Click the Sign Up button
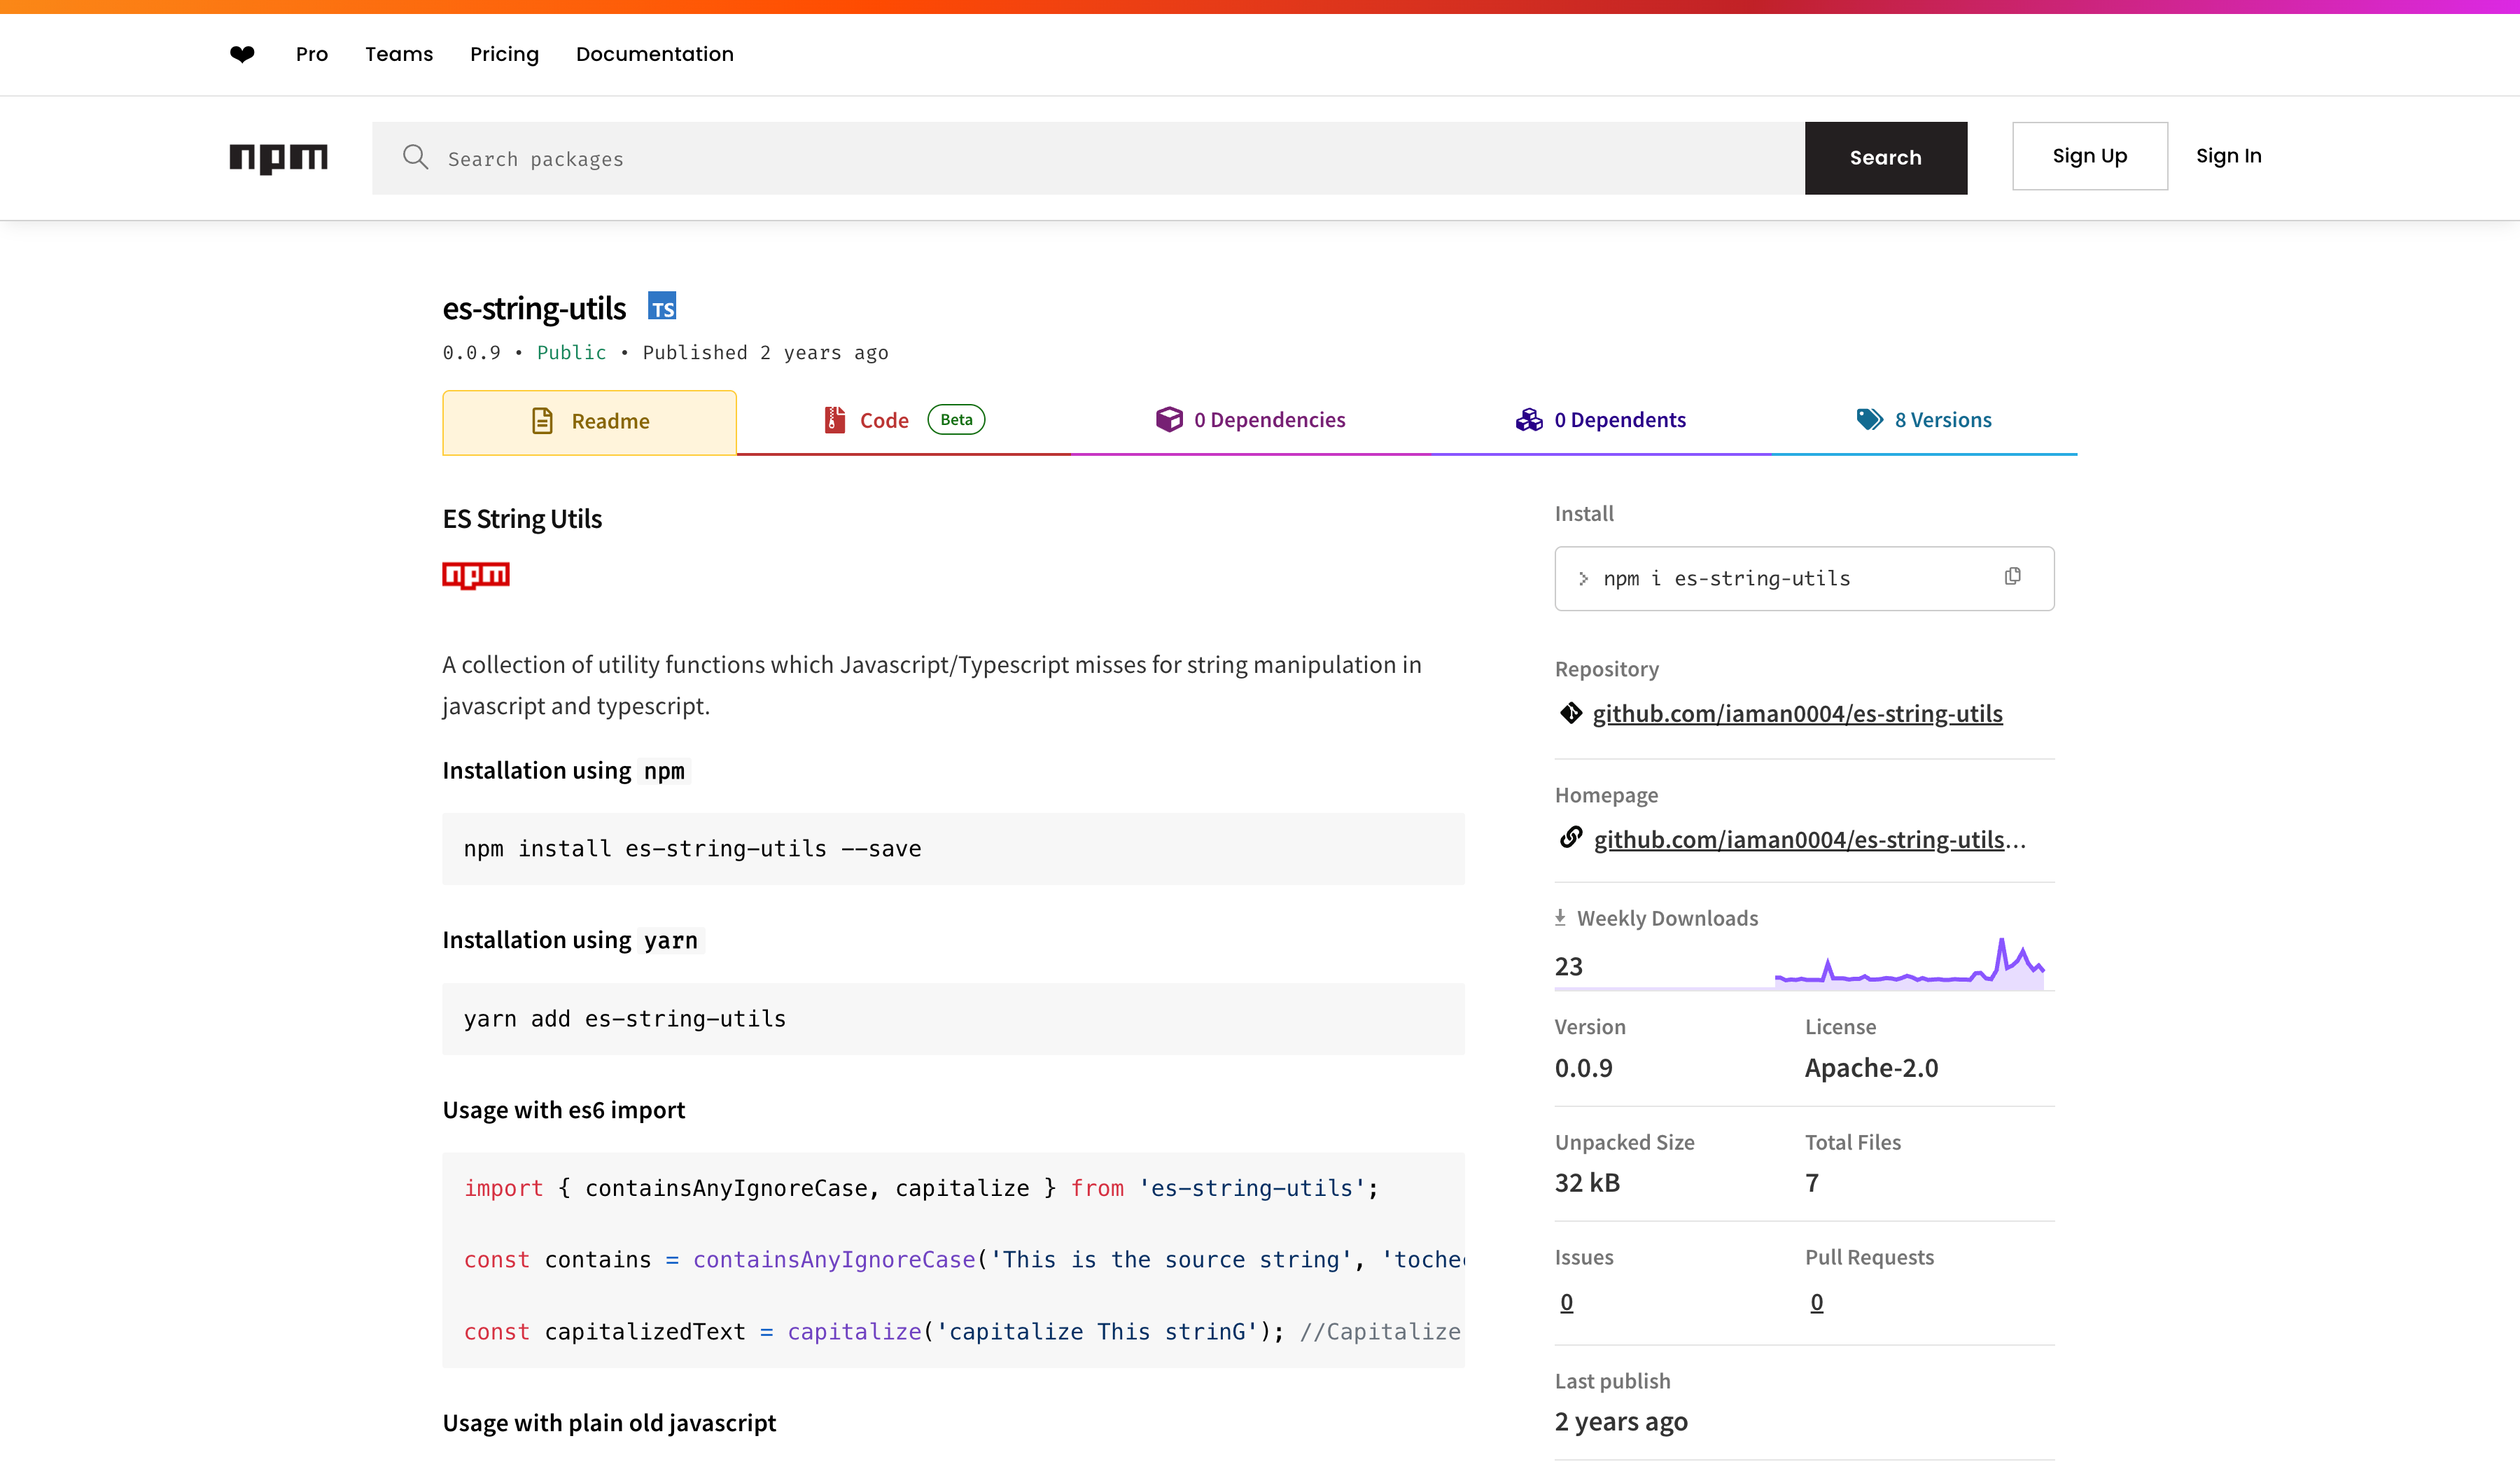2520x1462 pixels. tap(2090, 156)
